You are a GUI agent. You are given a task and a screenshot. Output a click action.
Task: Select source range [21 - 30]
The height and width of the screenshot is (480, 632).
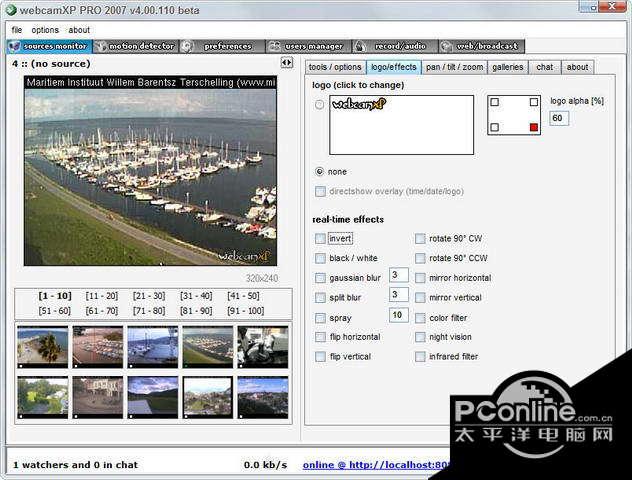pyautogui.click(x=149, y=296)
